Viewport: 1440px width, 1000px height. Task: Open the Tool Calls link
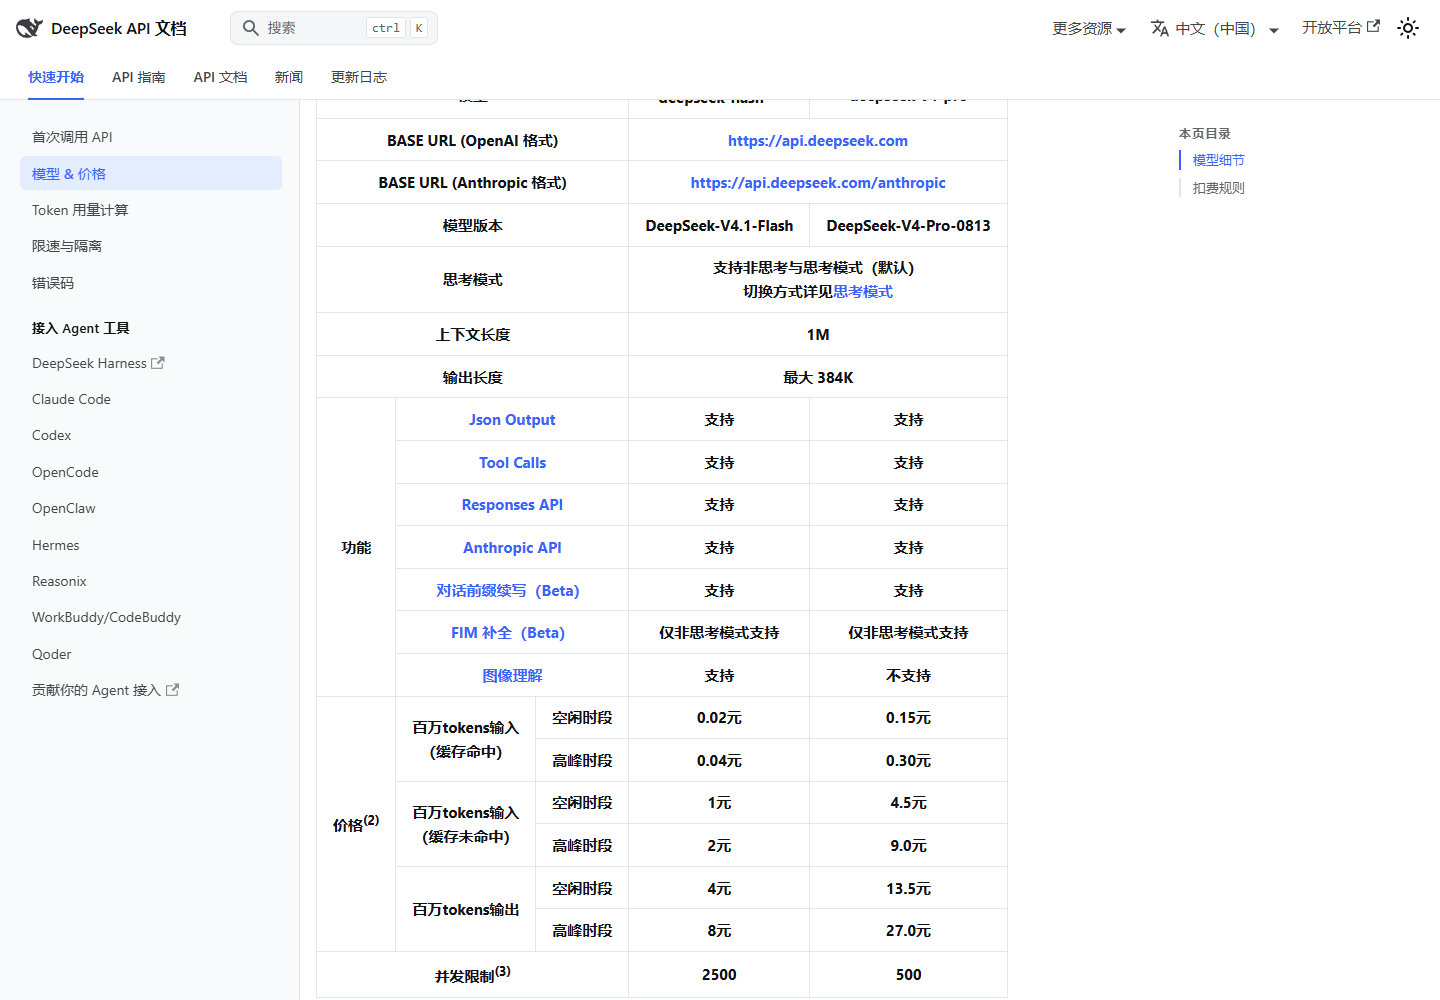512,463
